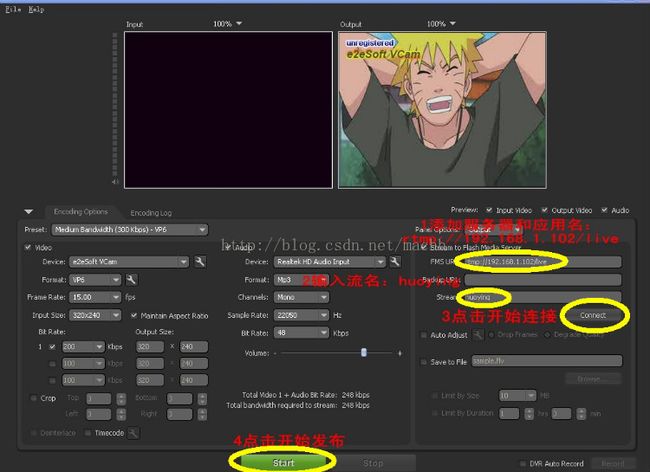Switch to the Encoding Log tab
650x472 pixels.
[151, 213]
